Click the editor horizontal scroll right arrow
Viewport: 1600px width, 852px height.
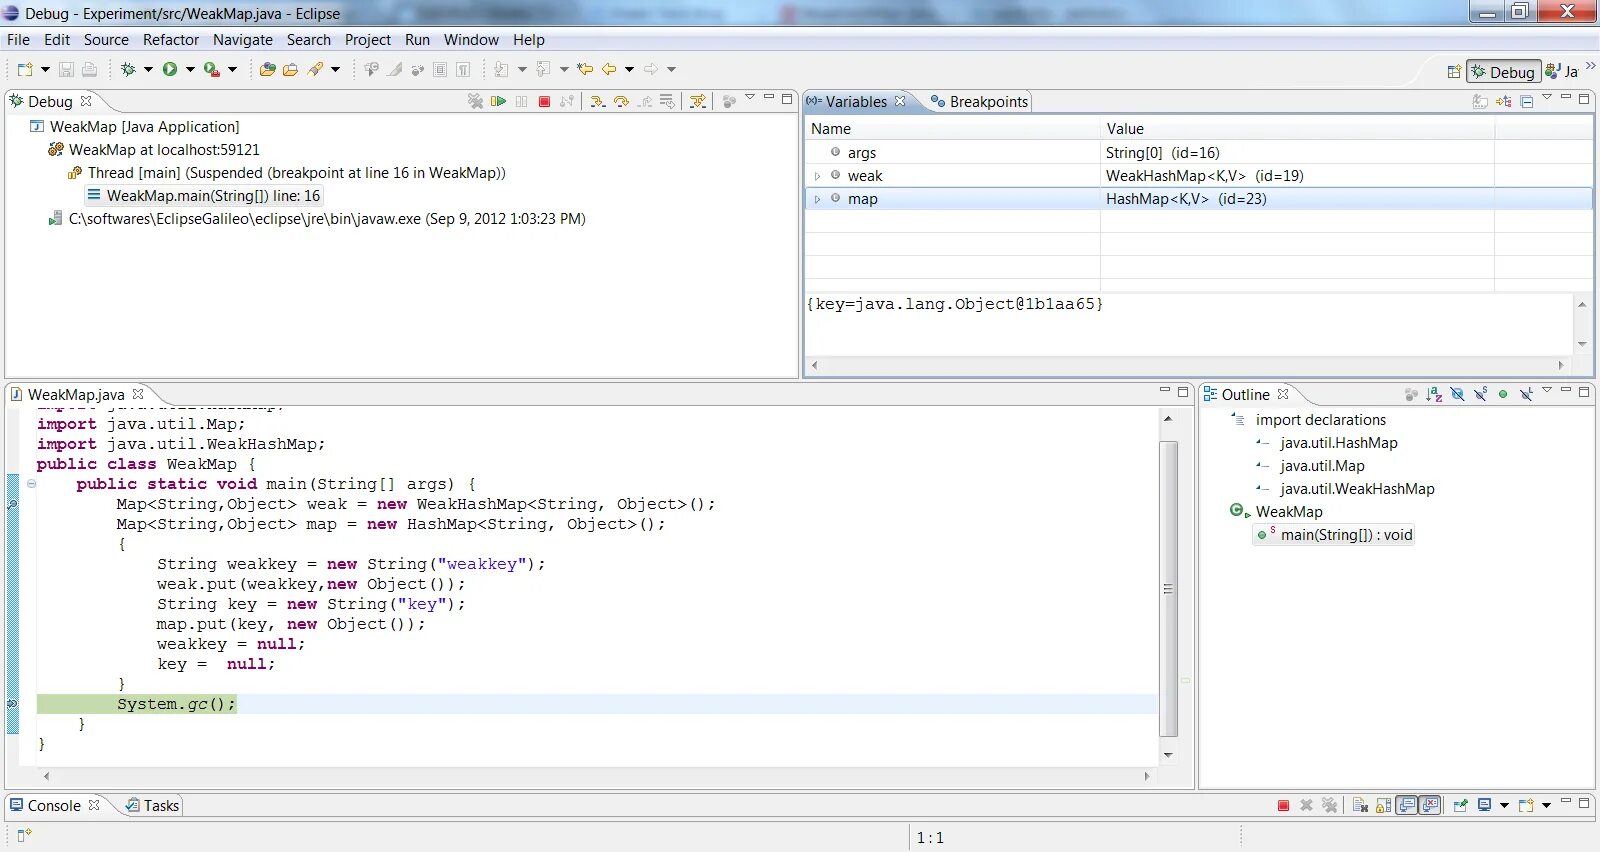pos(1147,775)
